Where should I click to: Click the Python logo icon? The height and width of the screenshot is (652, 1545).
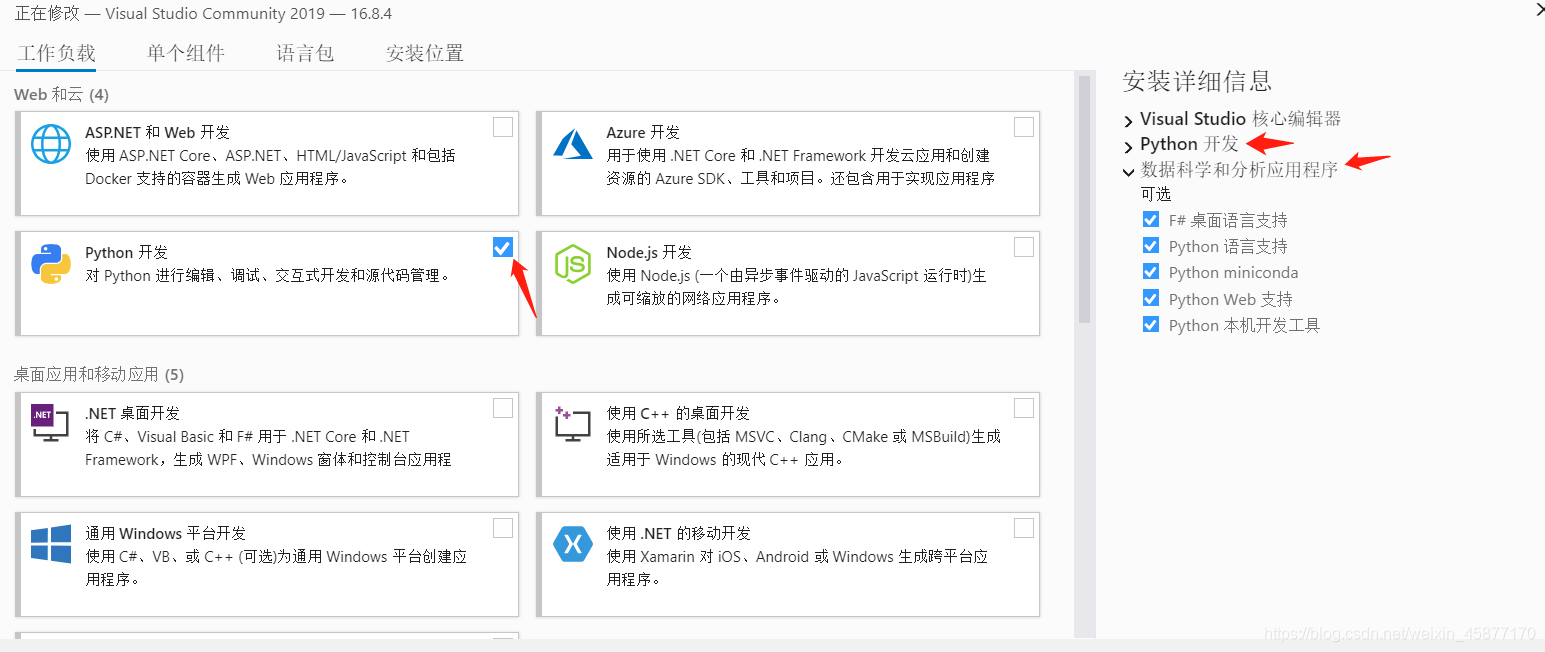[x=51, y=264]
